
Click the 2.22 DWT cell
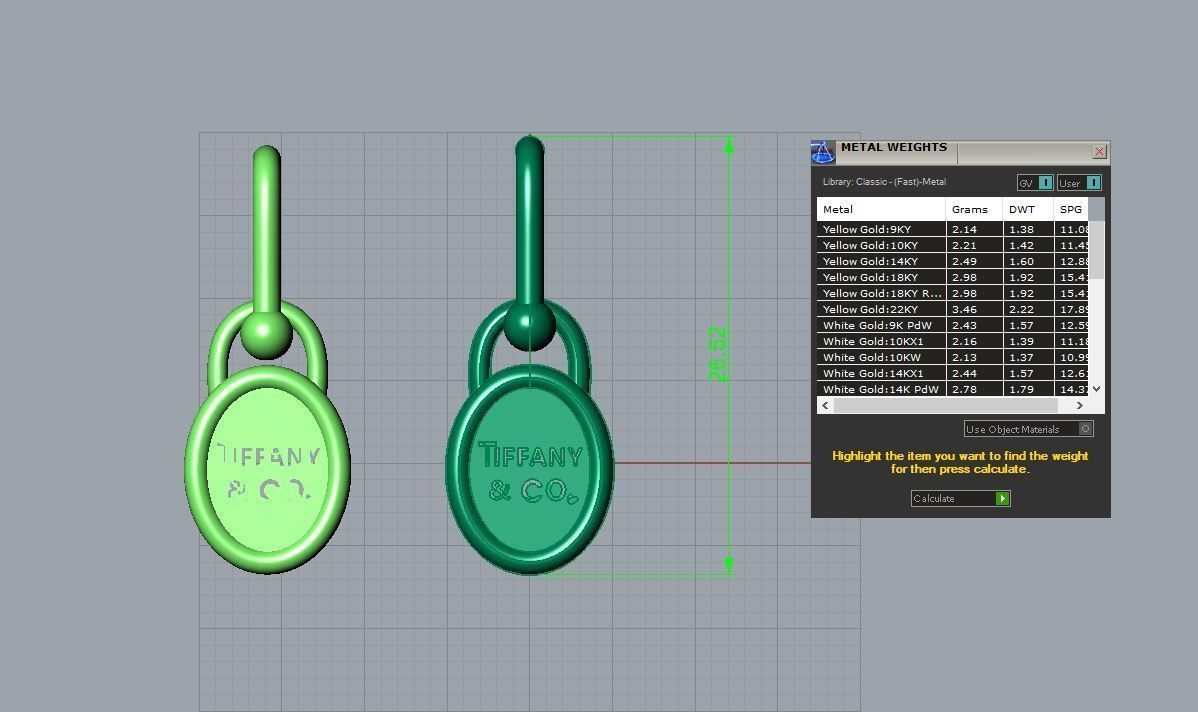click(x=1028, y=309)
